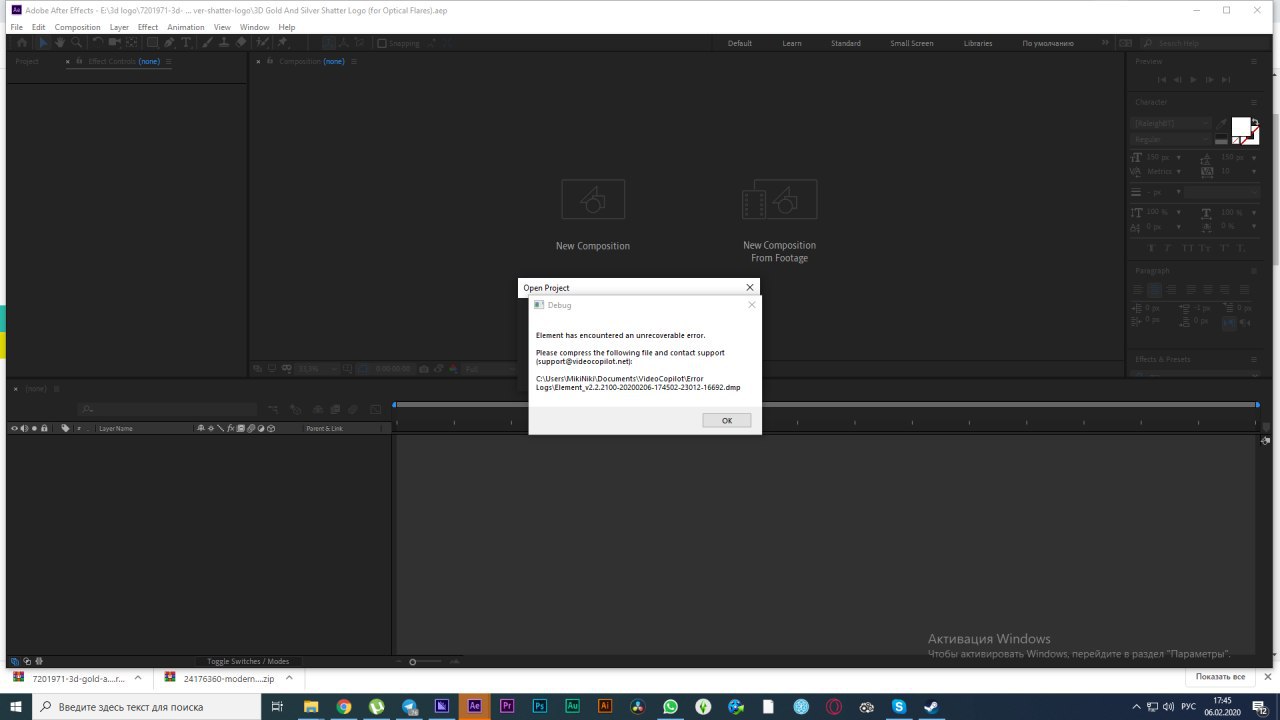
Task: Toggle the video eye column switch in timeline
Action: [14, 428]
